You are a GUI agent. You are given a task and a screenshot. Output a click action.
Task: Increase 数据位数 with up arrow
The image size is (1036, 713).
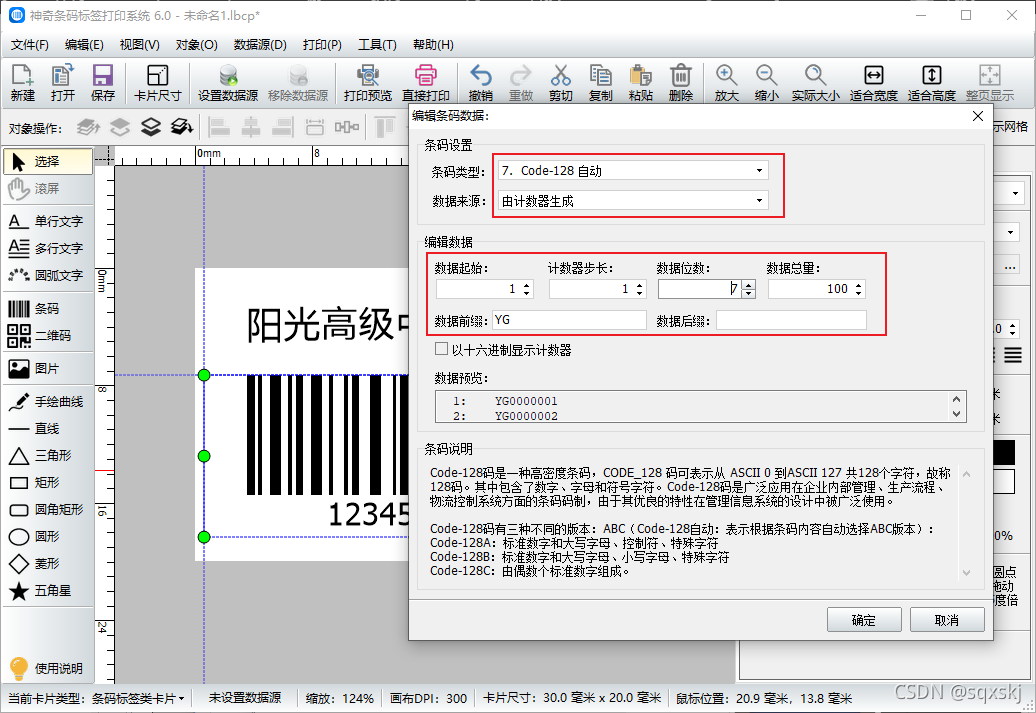click(x=749, y=285)
